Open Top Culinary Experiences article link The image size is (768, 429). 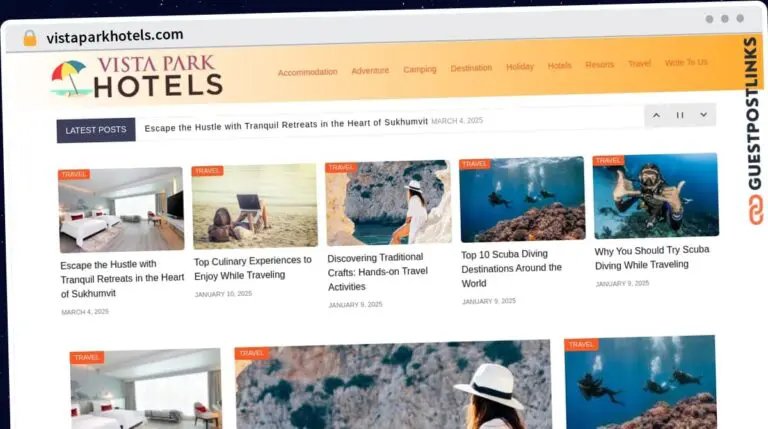[x=253, y=267]
